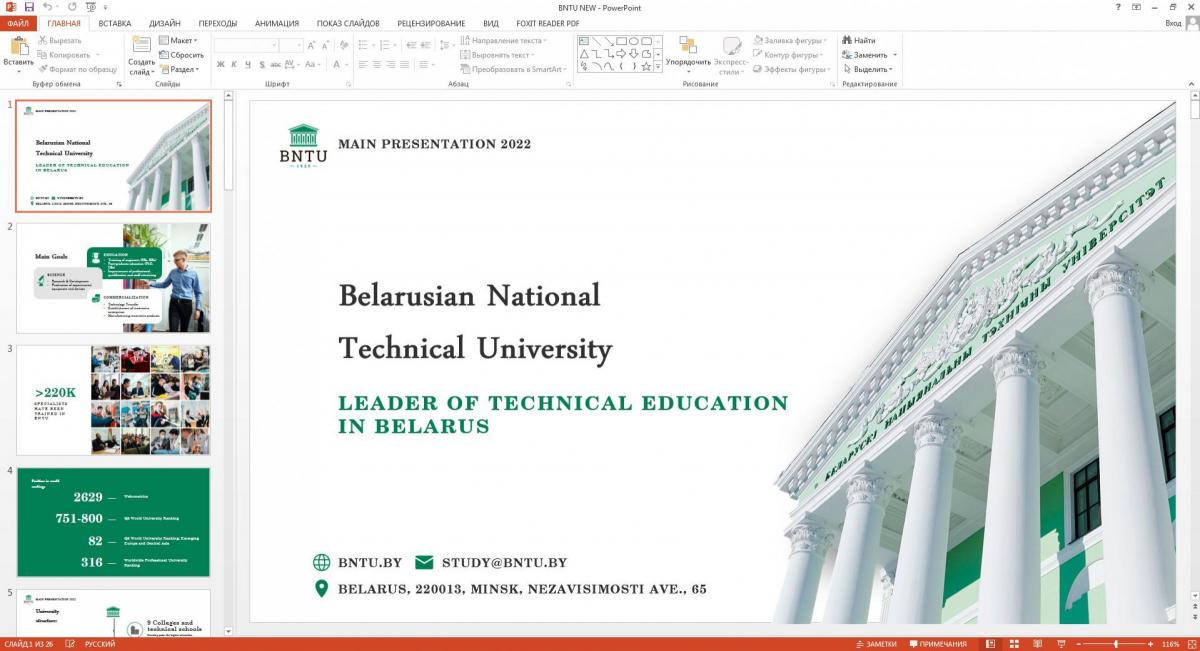The image size is (1200, 651).
Task: Redo the action in Quick Access toolbar
Action: coord(72,7)
